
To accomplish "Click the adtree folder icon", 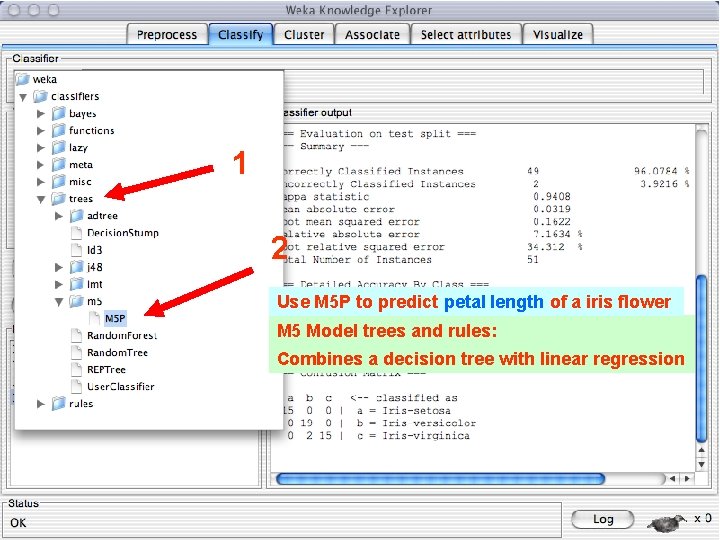I will [x=77, y=216].
